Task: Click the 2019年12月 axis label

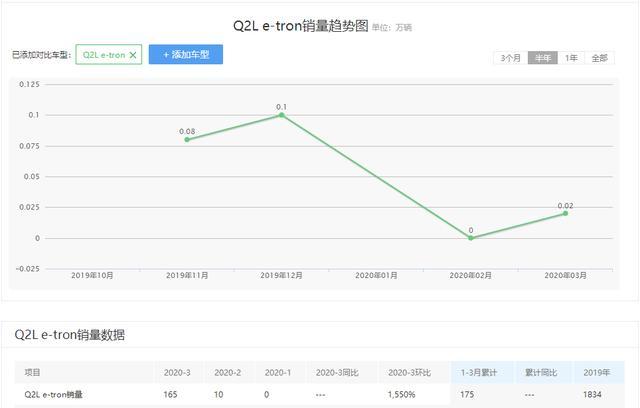Action: click(282, 275)
